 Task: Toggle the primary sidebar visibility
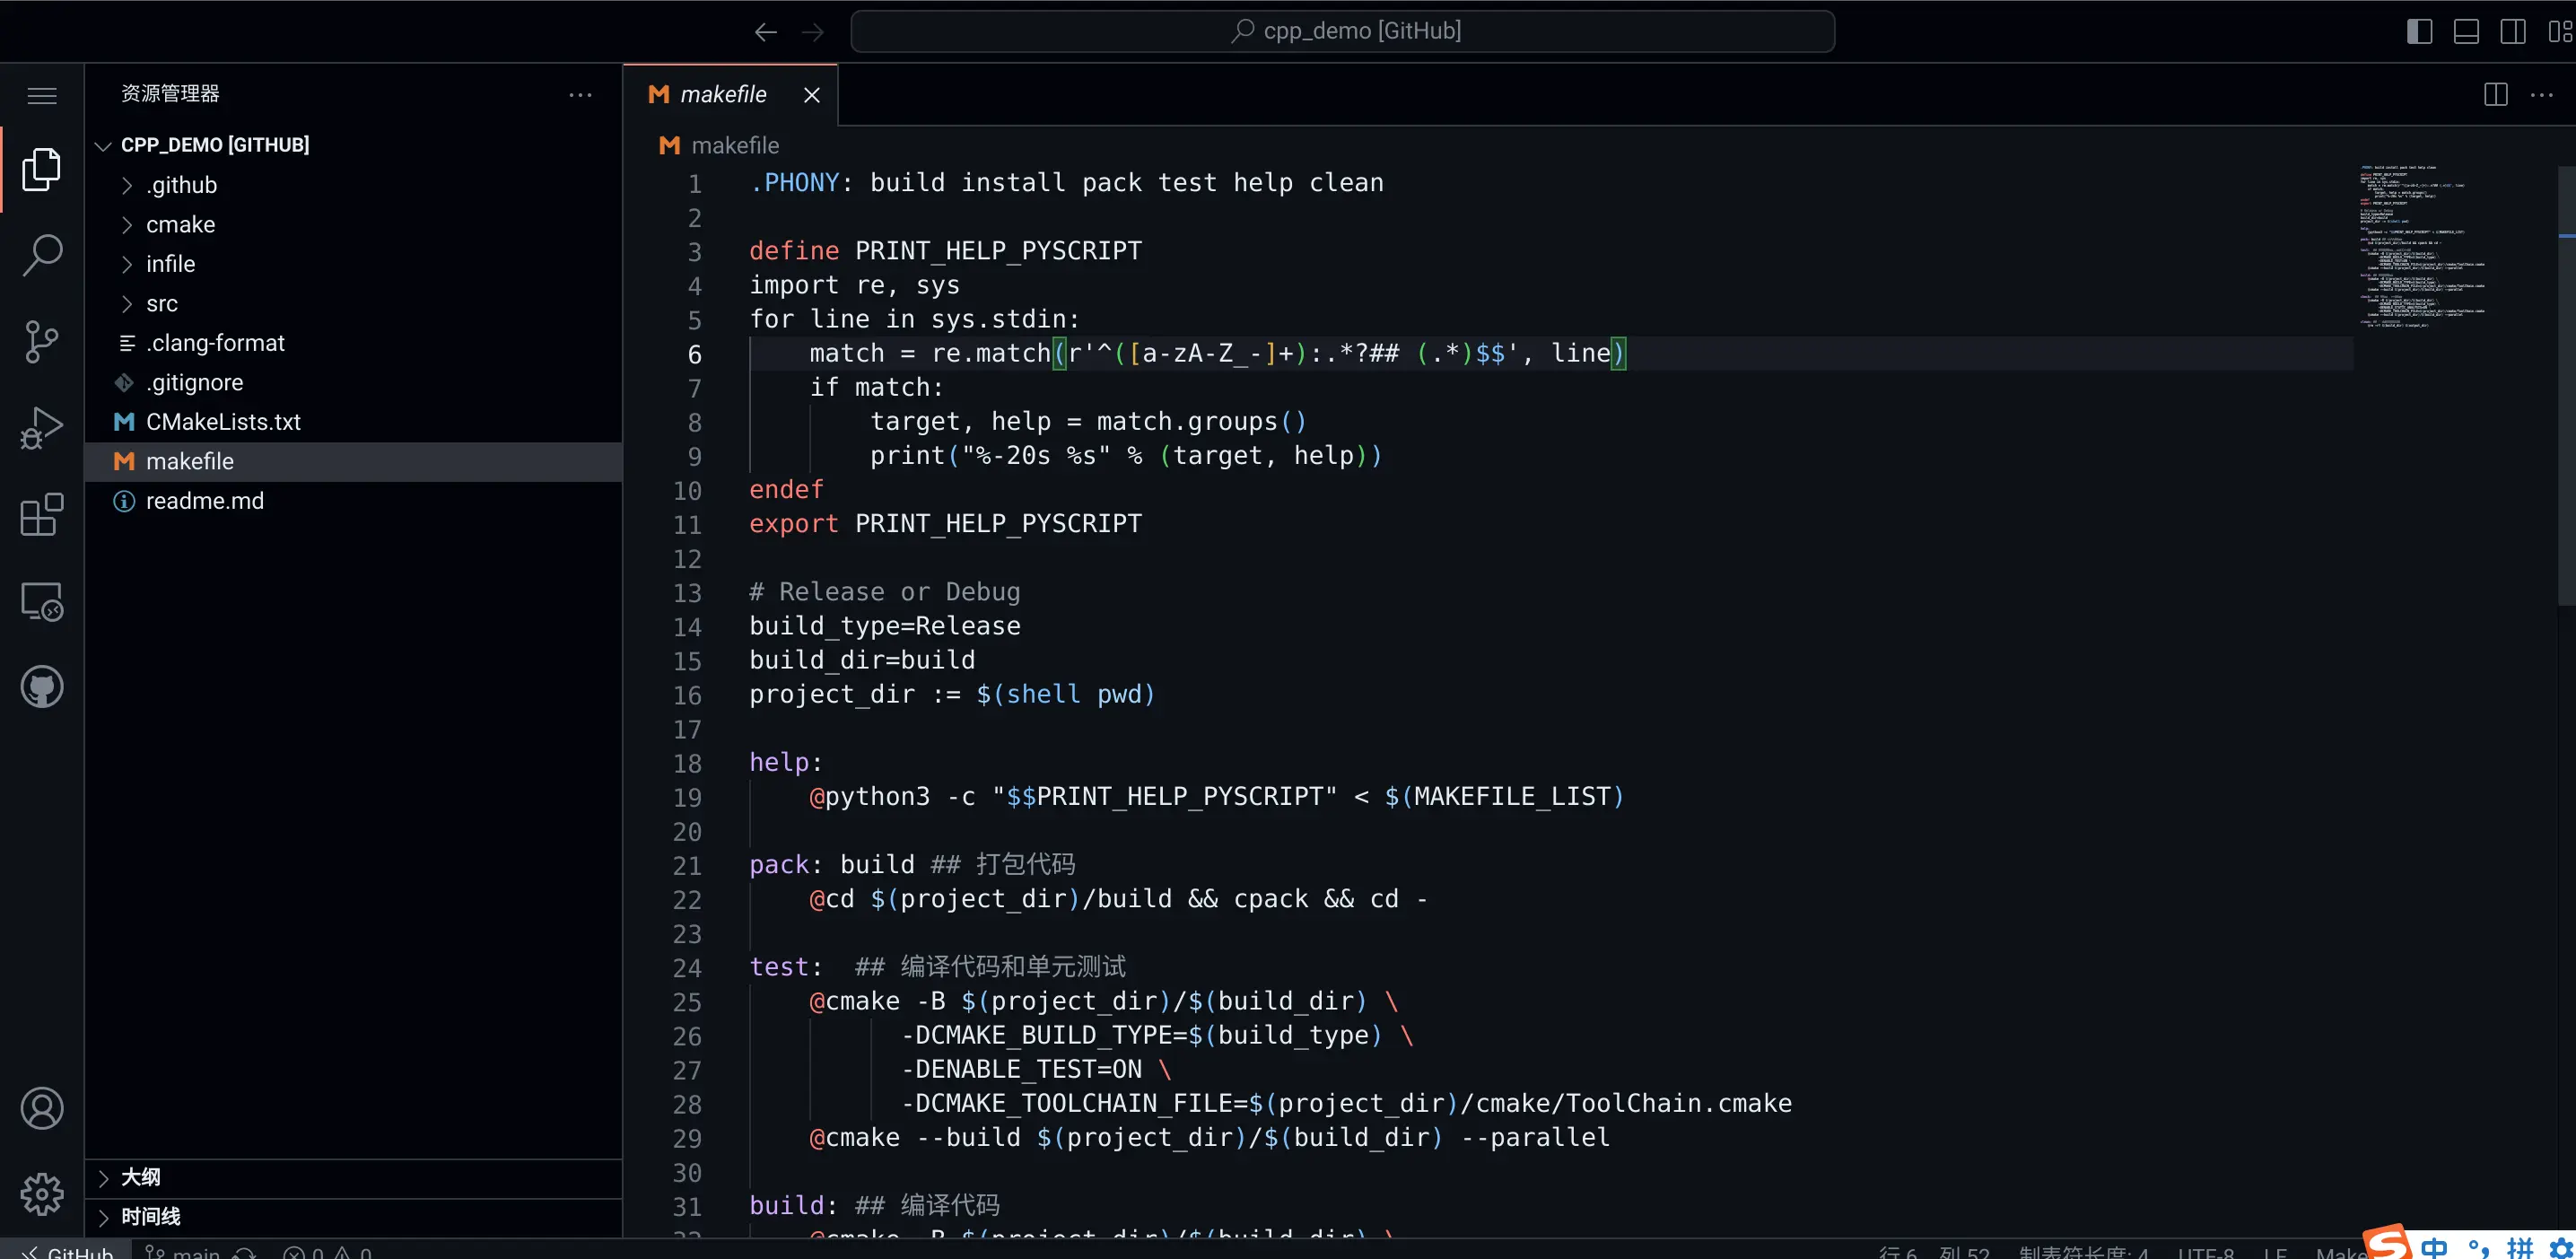(x=2419, y=31)
